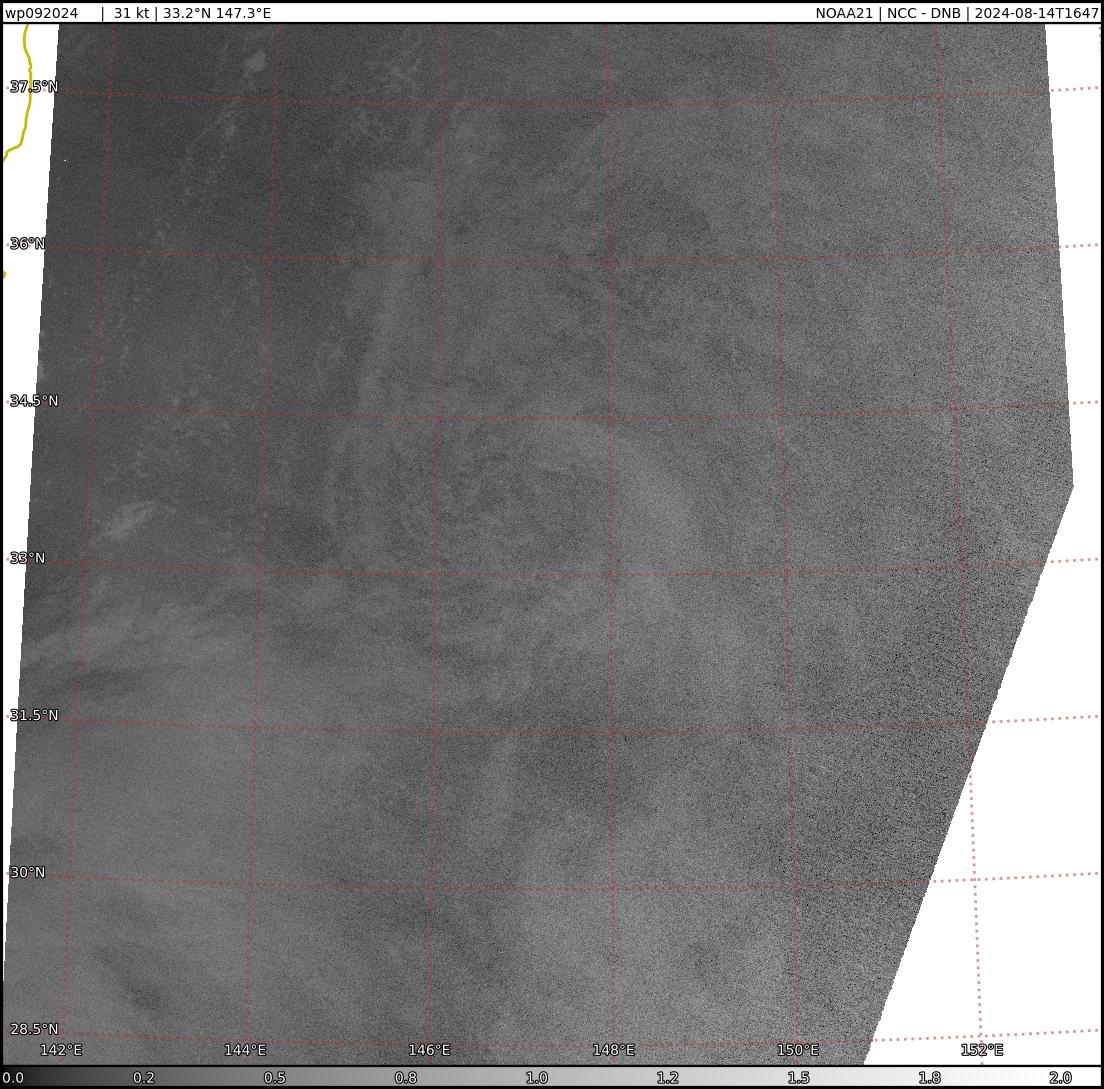Click the 1.0 mark on colorbar
The image size is (1104, 1089).
537,1077
